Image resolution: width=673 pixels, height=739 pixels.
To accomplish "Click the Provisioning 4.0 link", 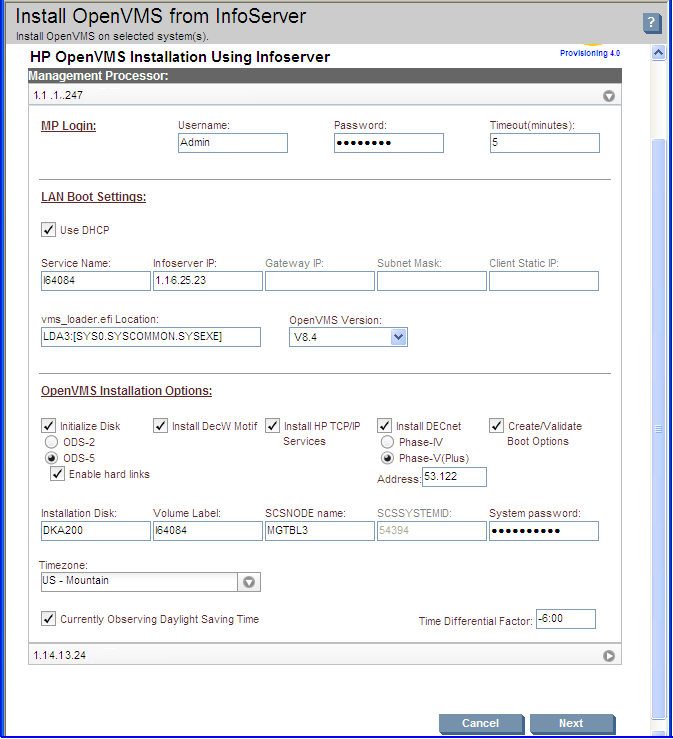I will click(590, 53).
